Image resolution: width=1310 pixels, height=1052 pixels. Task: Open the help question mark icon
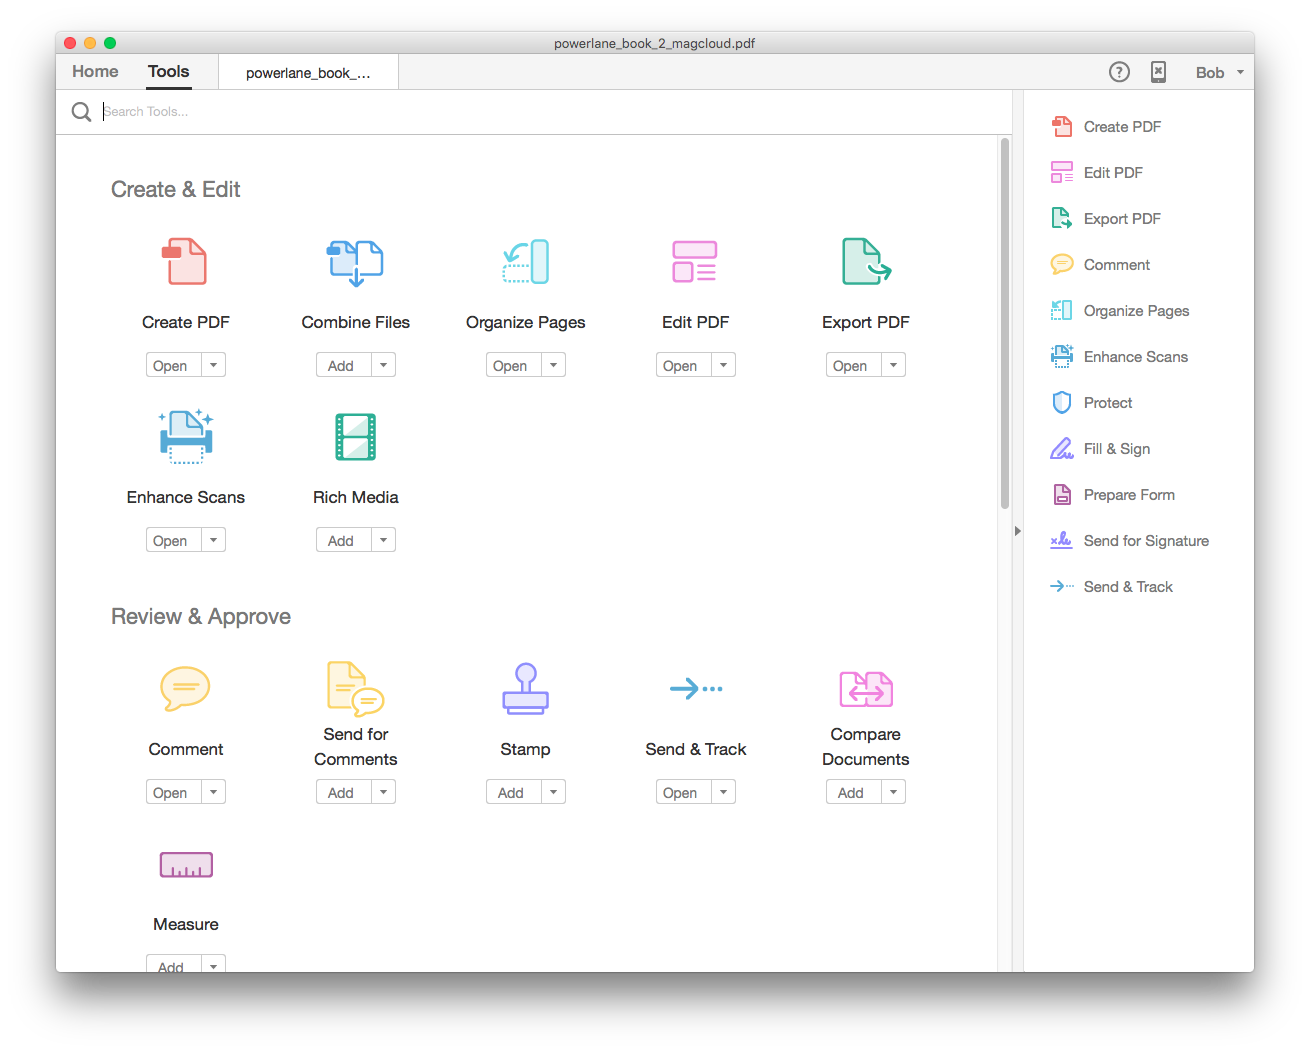pos(1120,72)
